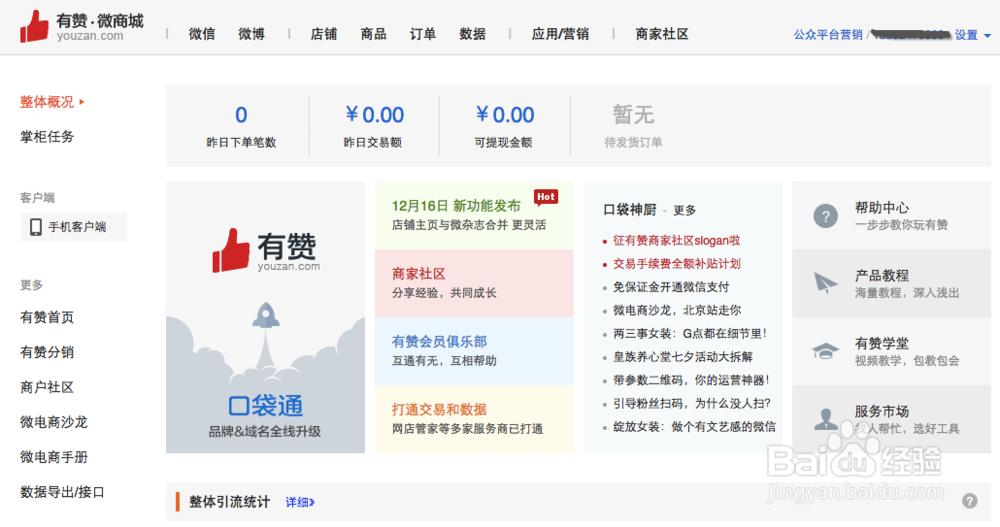Image resolution: width=1000 pixels, height=527 pixels.
Task: Open 绽放女装 article link
Action: (695, 427)
